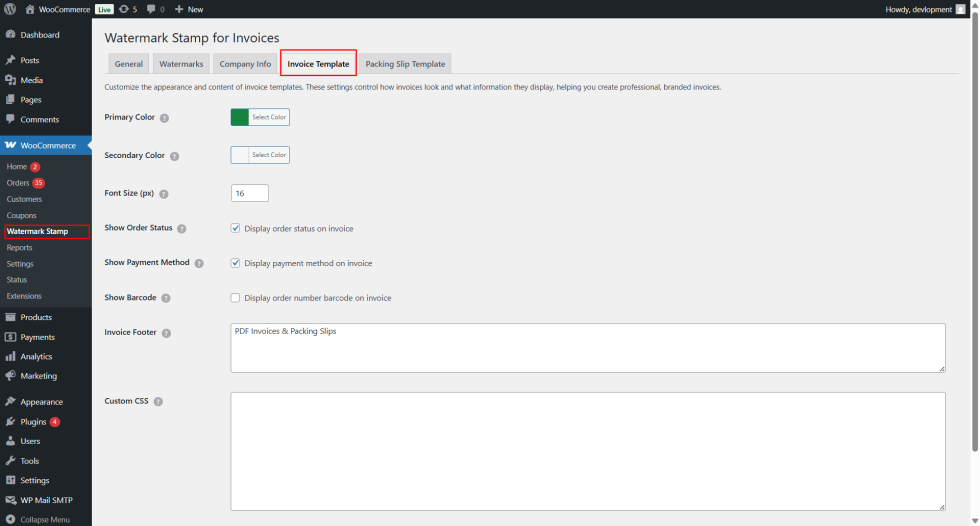The width and height of the screenshot is (980, 526).
Task: Click the New button in admin bar
Action: click(x=189, y=9)
